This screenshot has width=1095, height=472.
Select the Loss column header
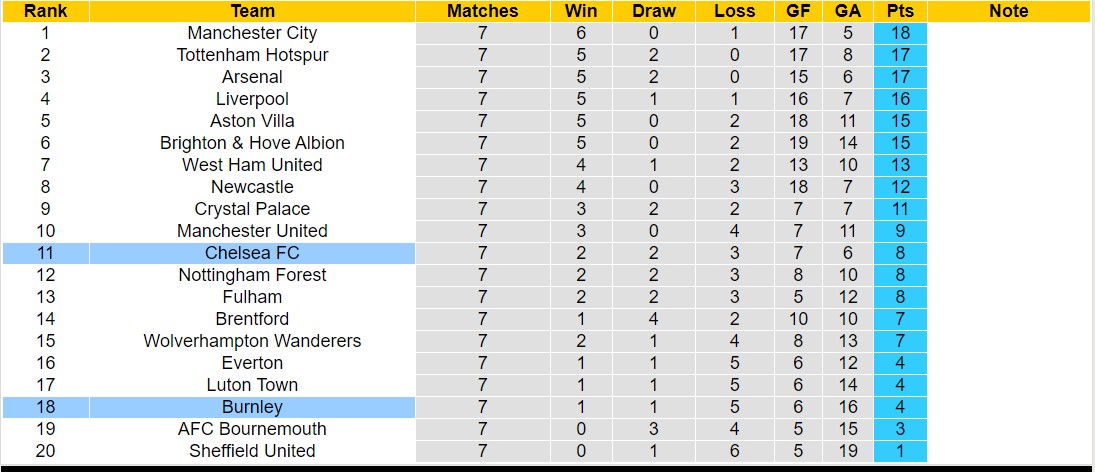pos(735,11)
